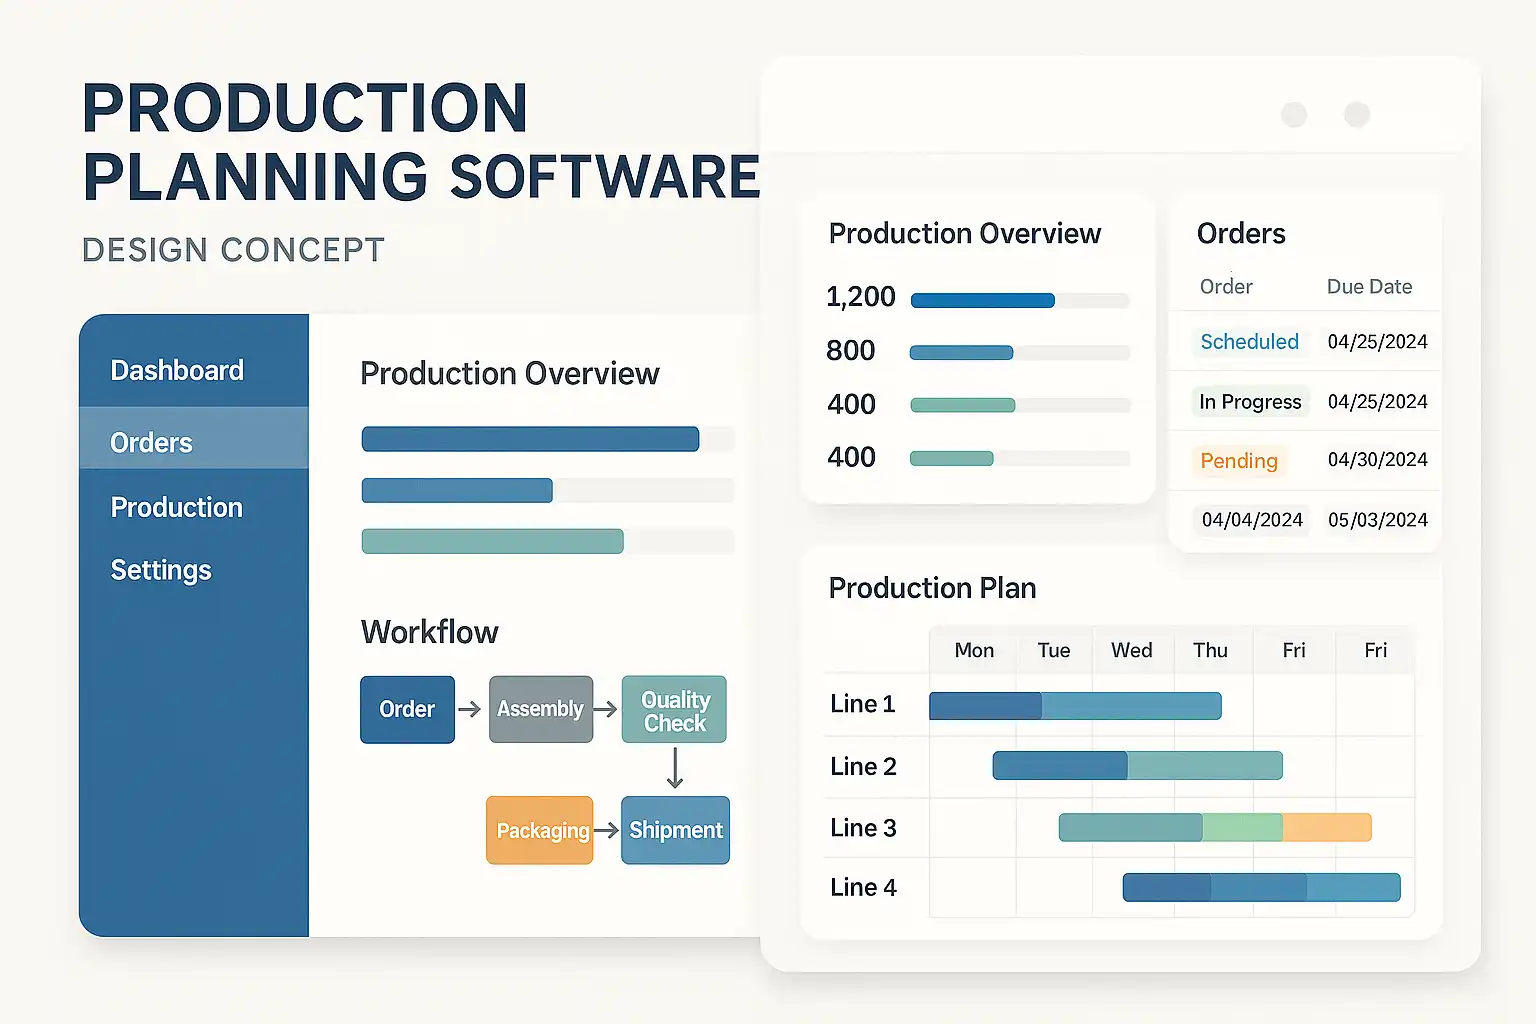Click due date 05/03/2024
Viewport: 1536px width, 1024px height.
click(x=1377, y=520)
